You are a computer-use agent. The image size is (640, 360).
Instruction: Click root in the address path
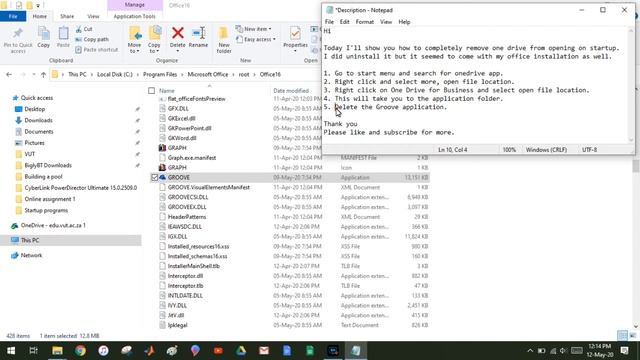(x=244, y=74)
